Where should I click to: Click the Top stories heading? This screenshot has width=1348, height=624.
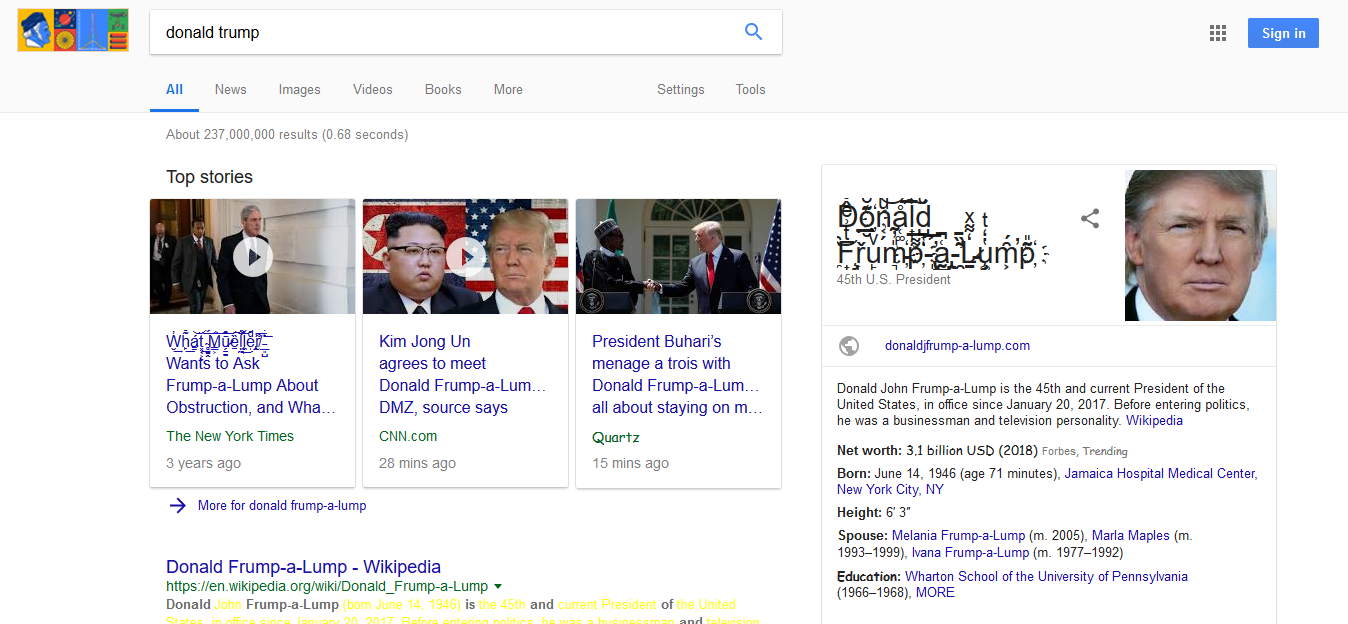209,177
